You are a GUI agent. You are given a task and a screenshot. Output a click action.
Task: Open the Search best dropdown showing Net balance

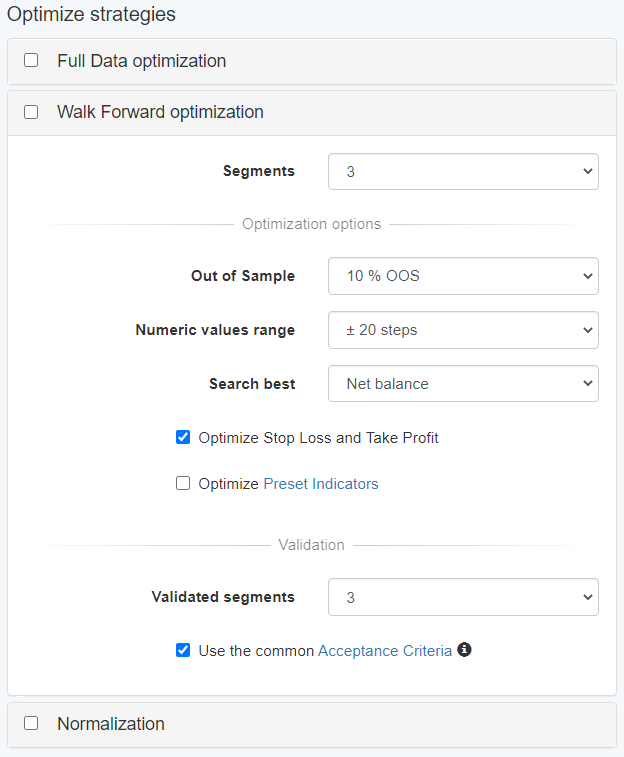coord(463,383)
